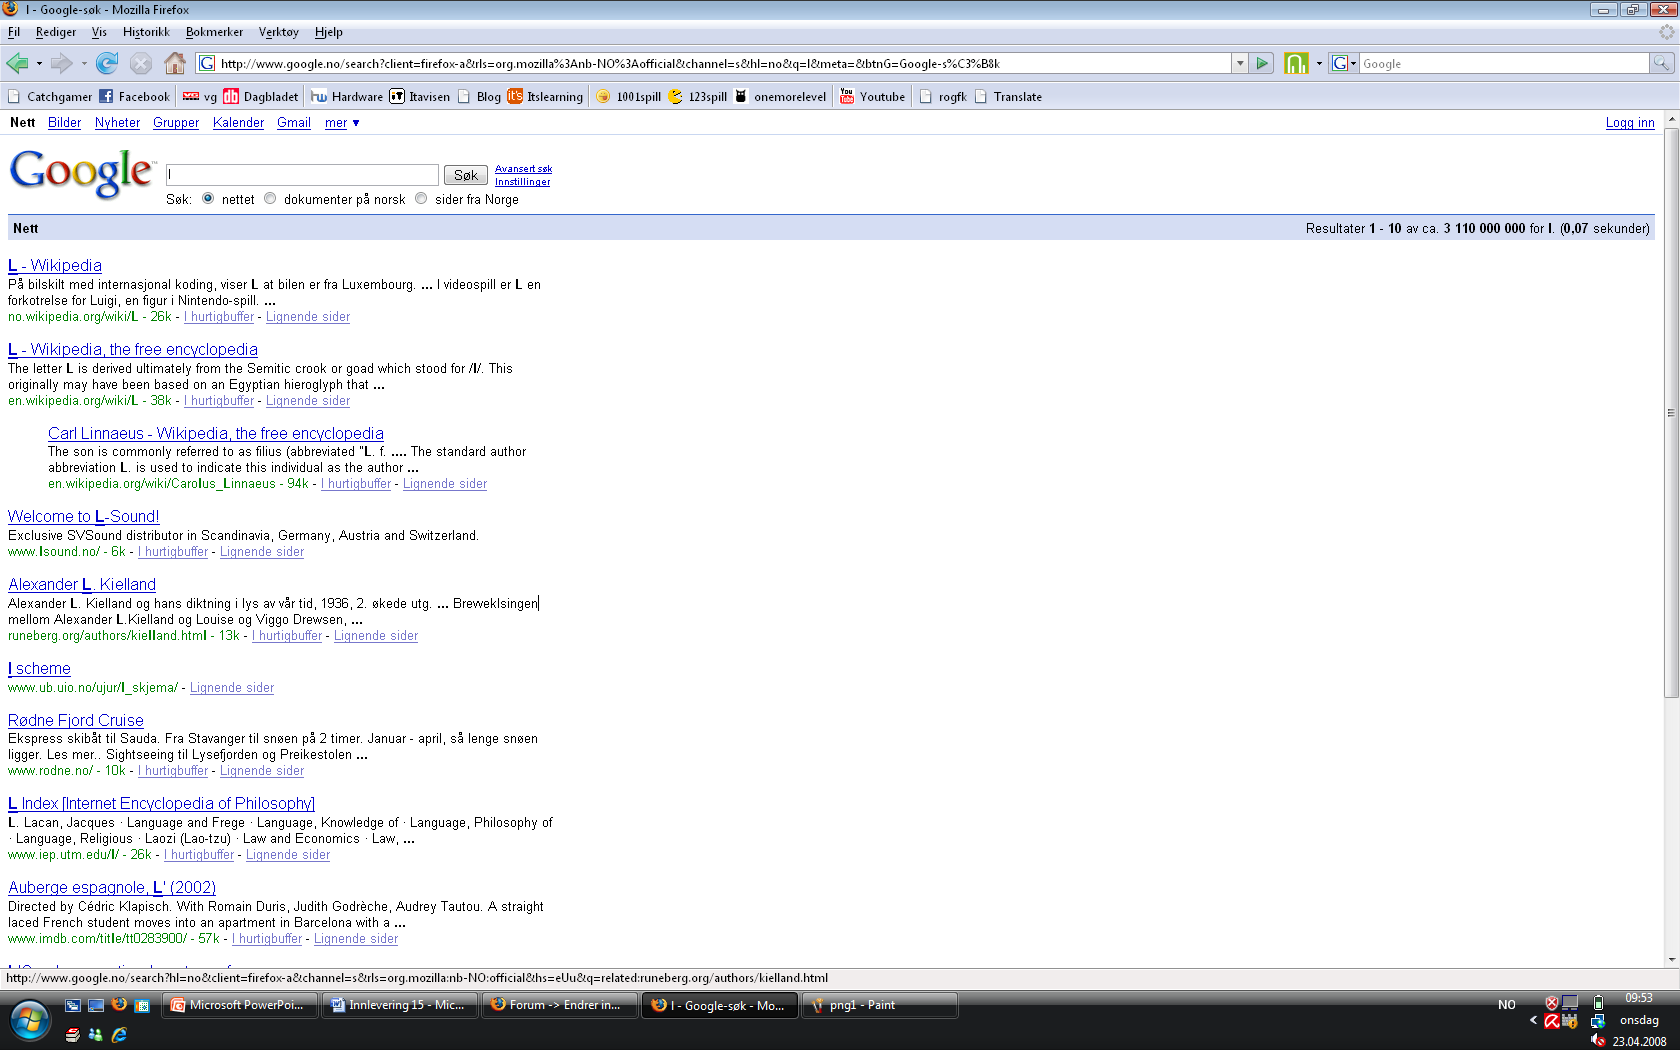Image resolution: width=1680 pixels, height=1050 pixels.
Task: Open the Grupper link
Action: point(176,123)
